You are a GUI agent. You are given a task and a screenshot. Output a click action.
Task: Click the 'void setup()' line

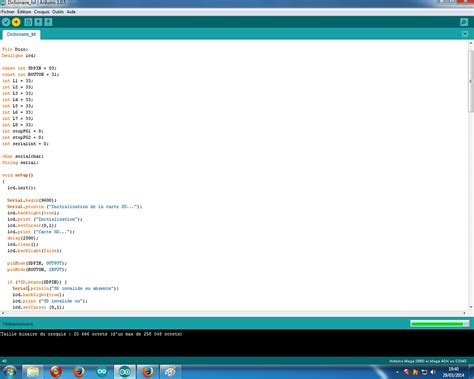18,175
